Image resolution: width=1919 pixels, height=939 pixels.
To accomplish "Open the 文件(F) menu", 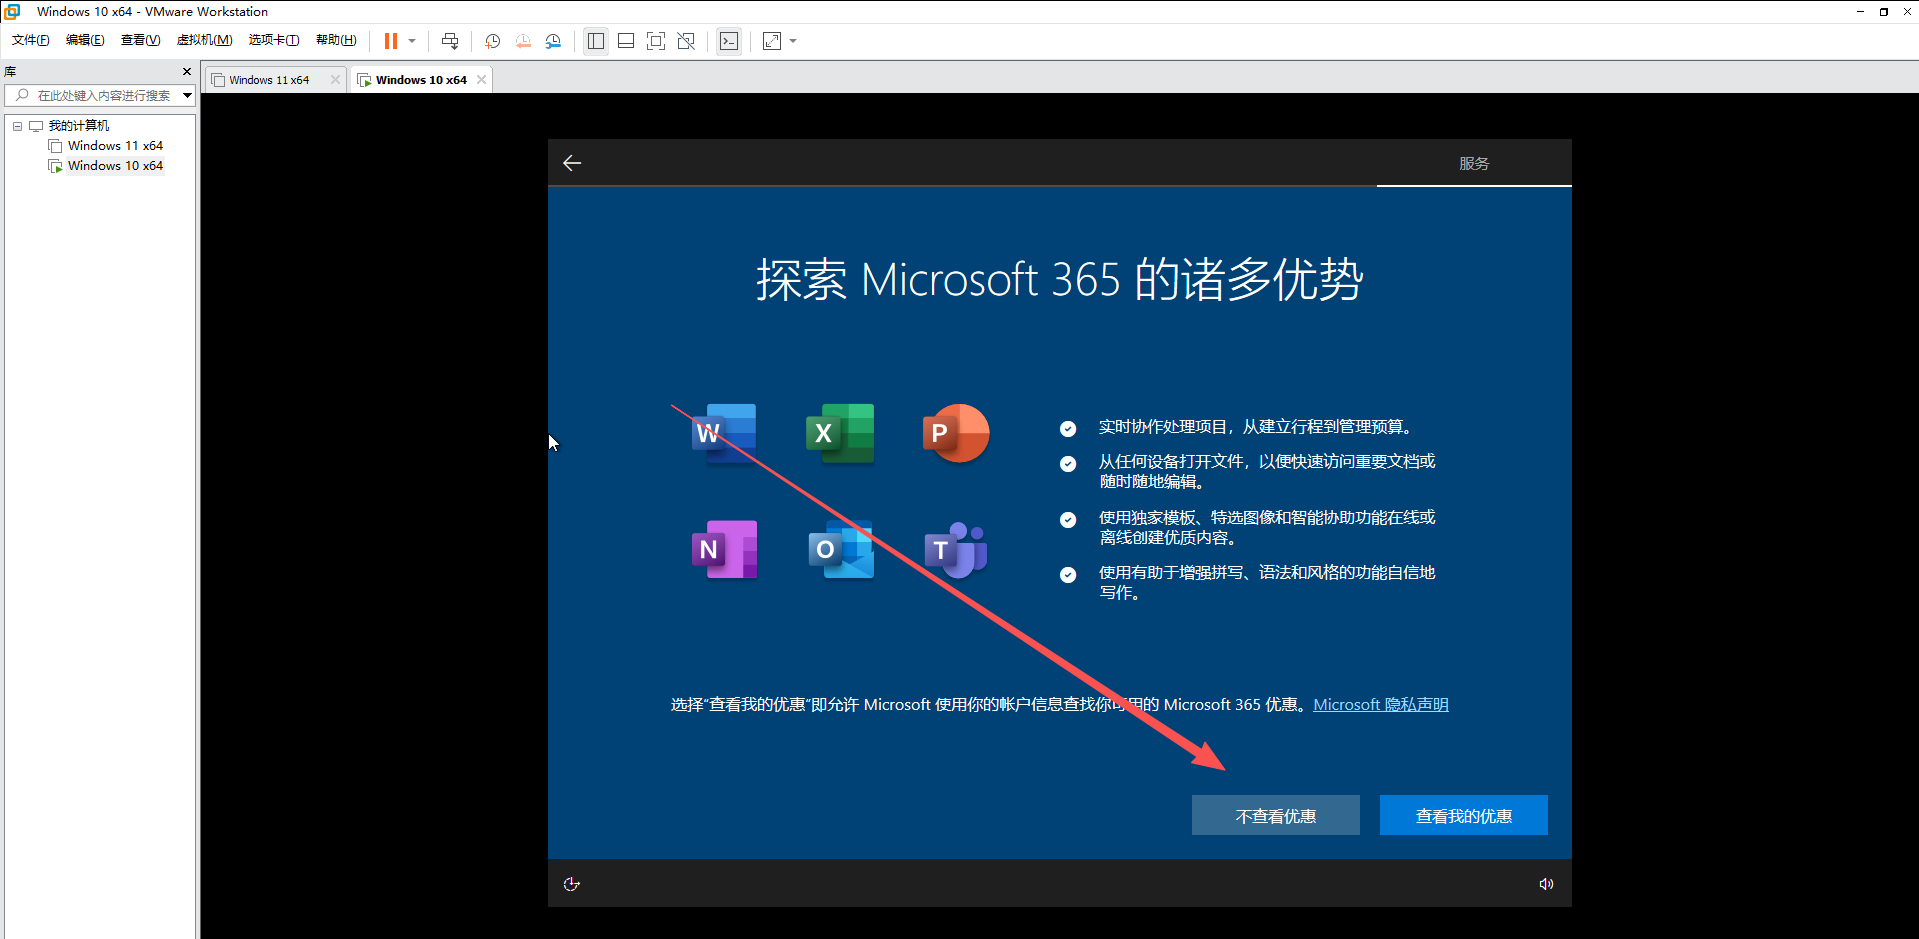I will coord(31,40).
